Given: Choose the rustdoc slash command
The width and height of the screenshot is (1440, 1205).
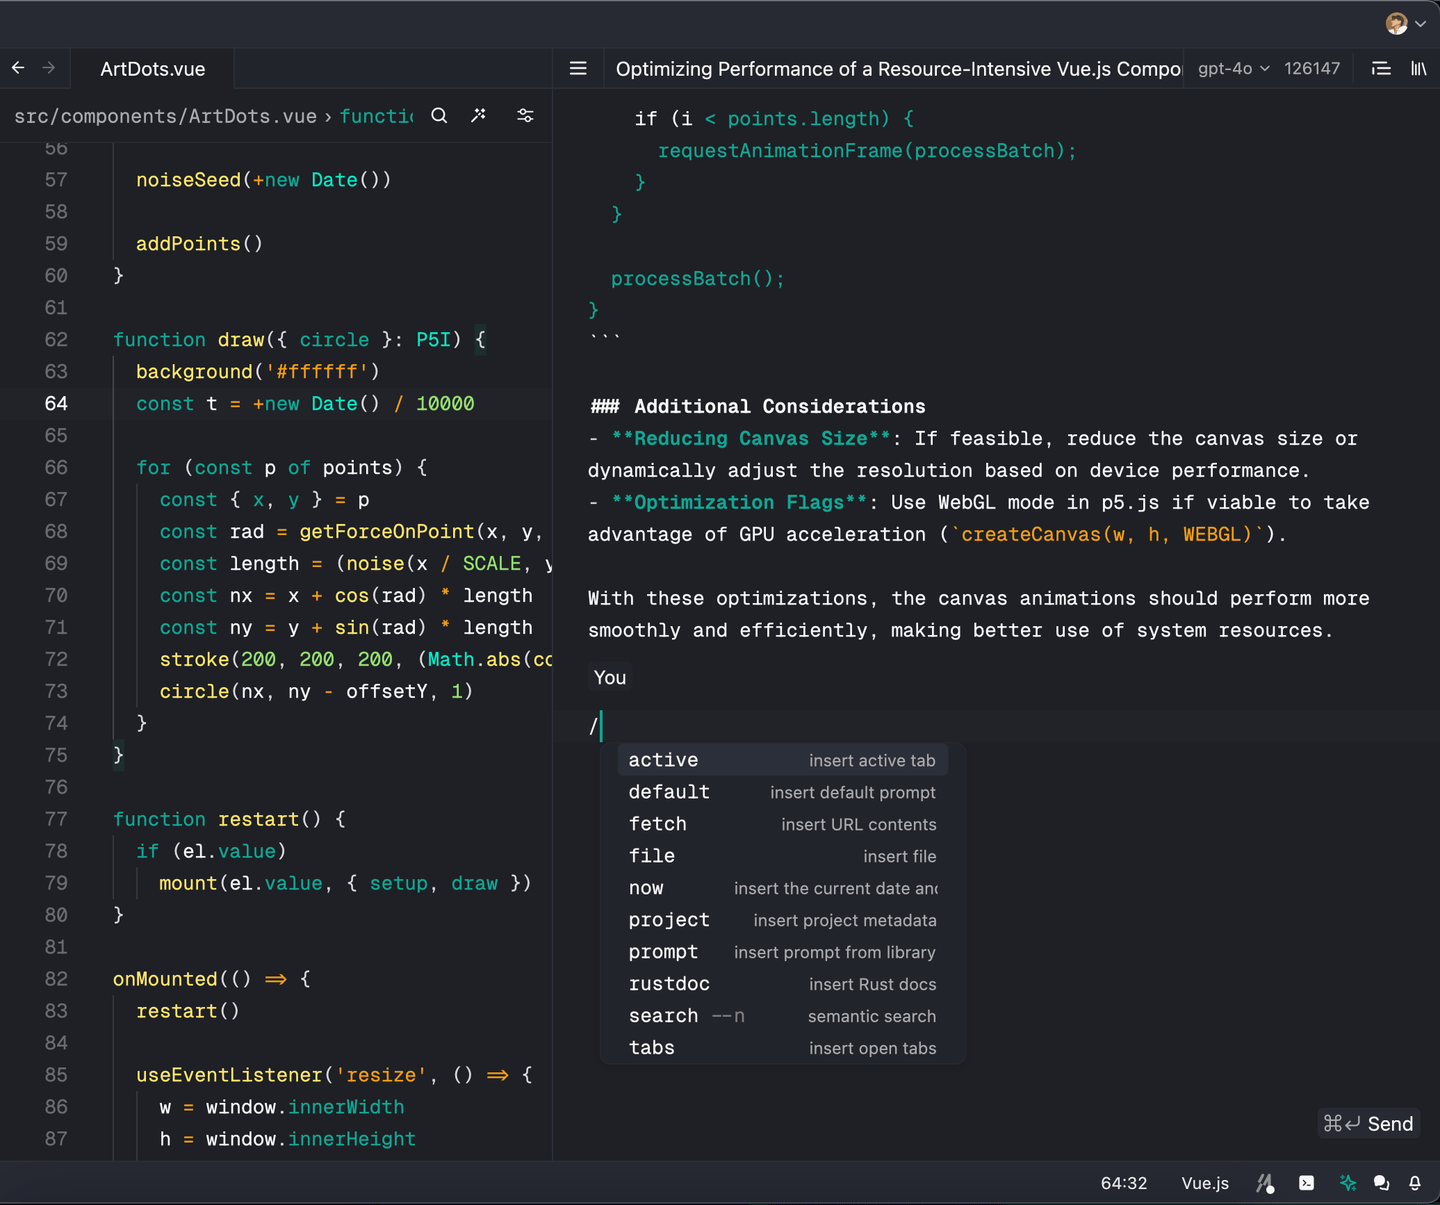Looking at the screenshot, I should [782, 984].
